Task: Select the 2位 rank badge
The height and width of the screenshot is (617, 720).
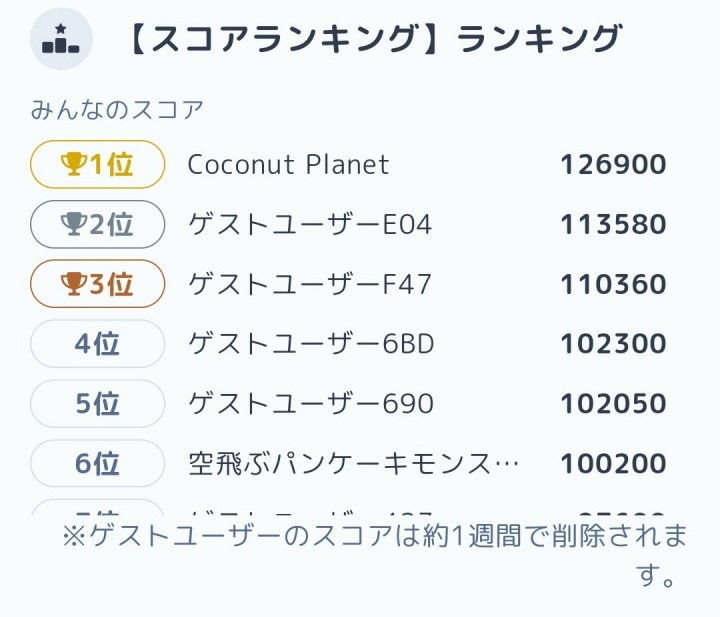Action: click(x=97, y=224)
